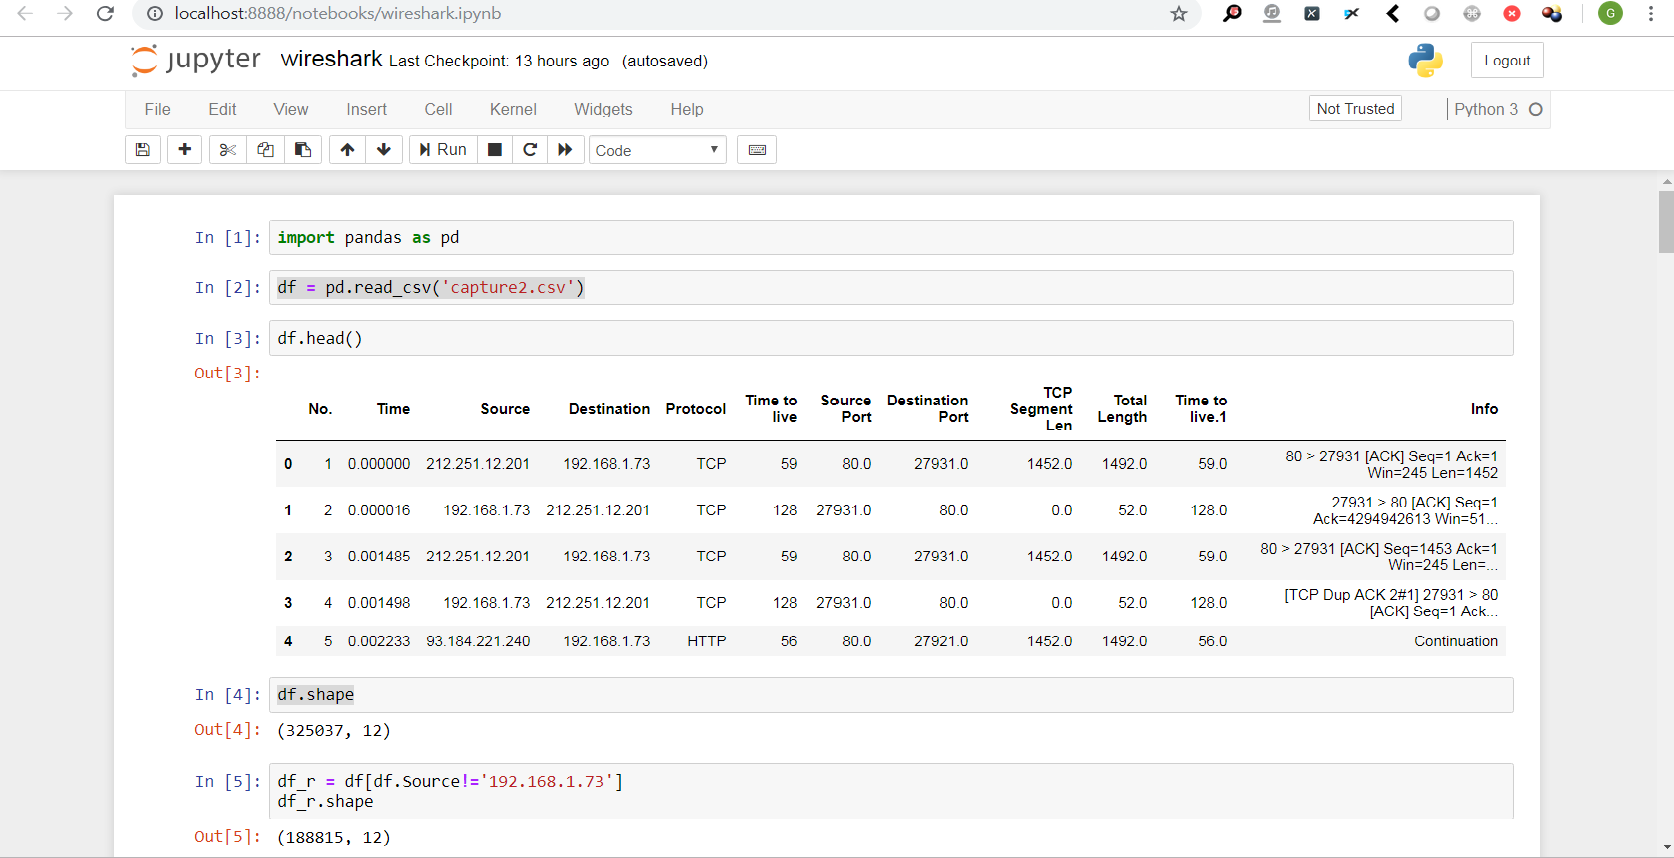Click the save and checkpoint icon
The image size is (1674, 858).
pos(143,150)
